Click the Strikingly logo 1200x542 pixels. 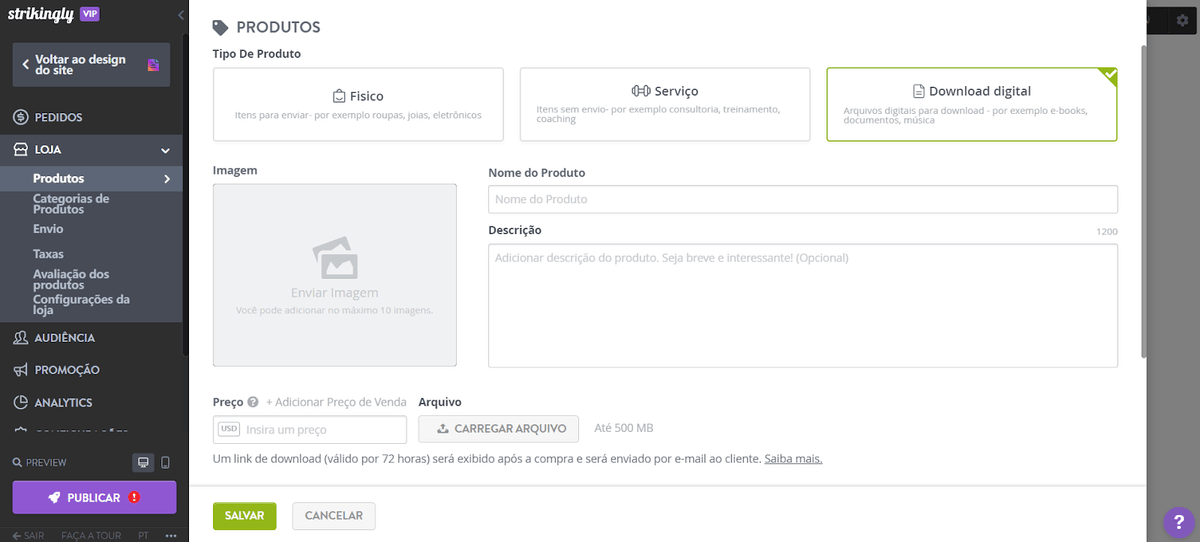pos(41,14)
